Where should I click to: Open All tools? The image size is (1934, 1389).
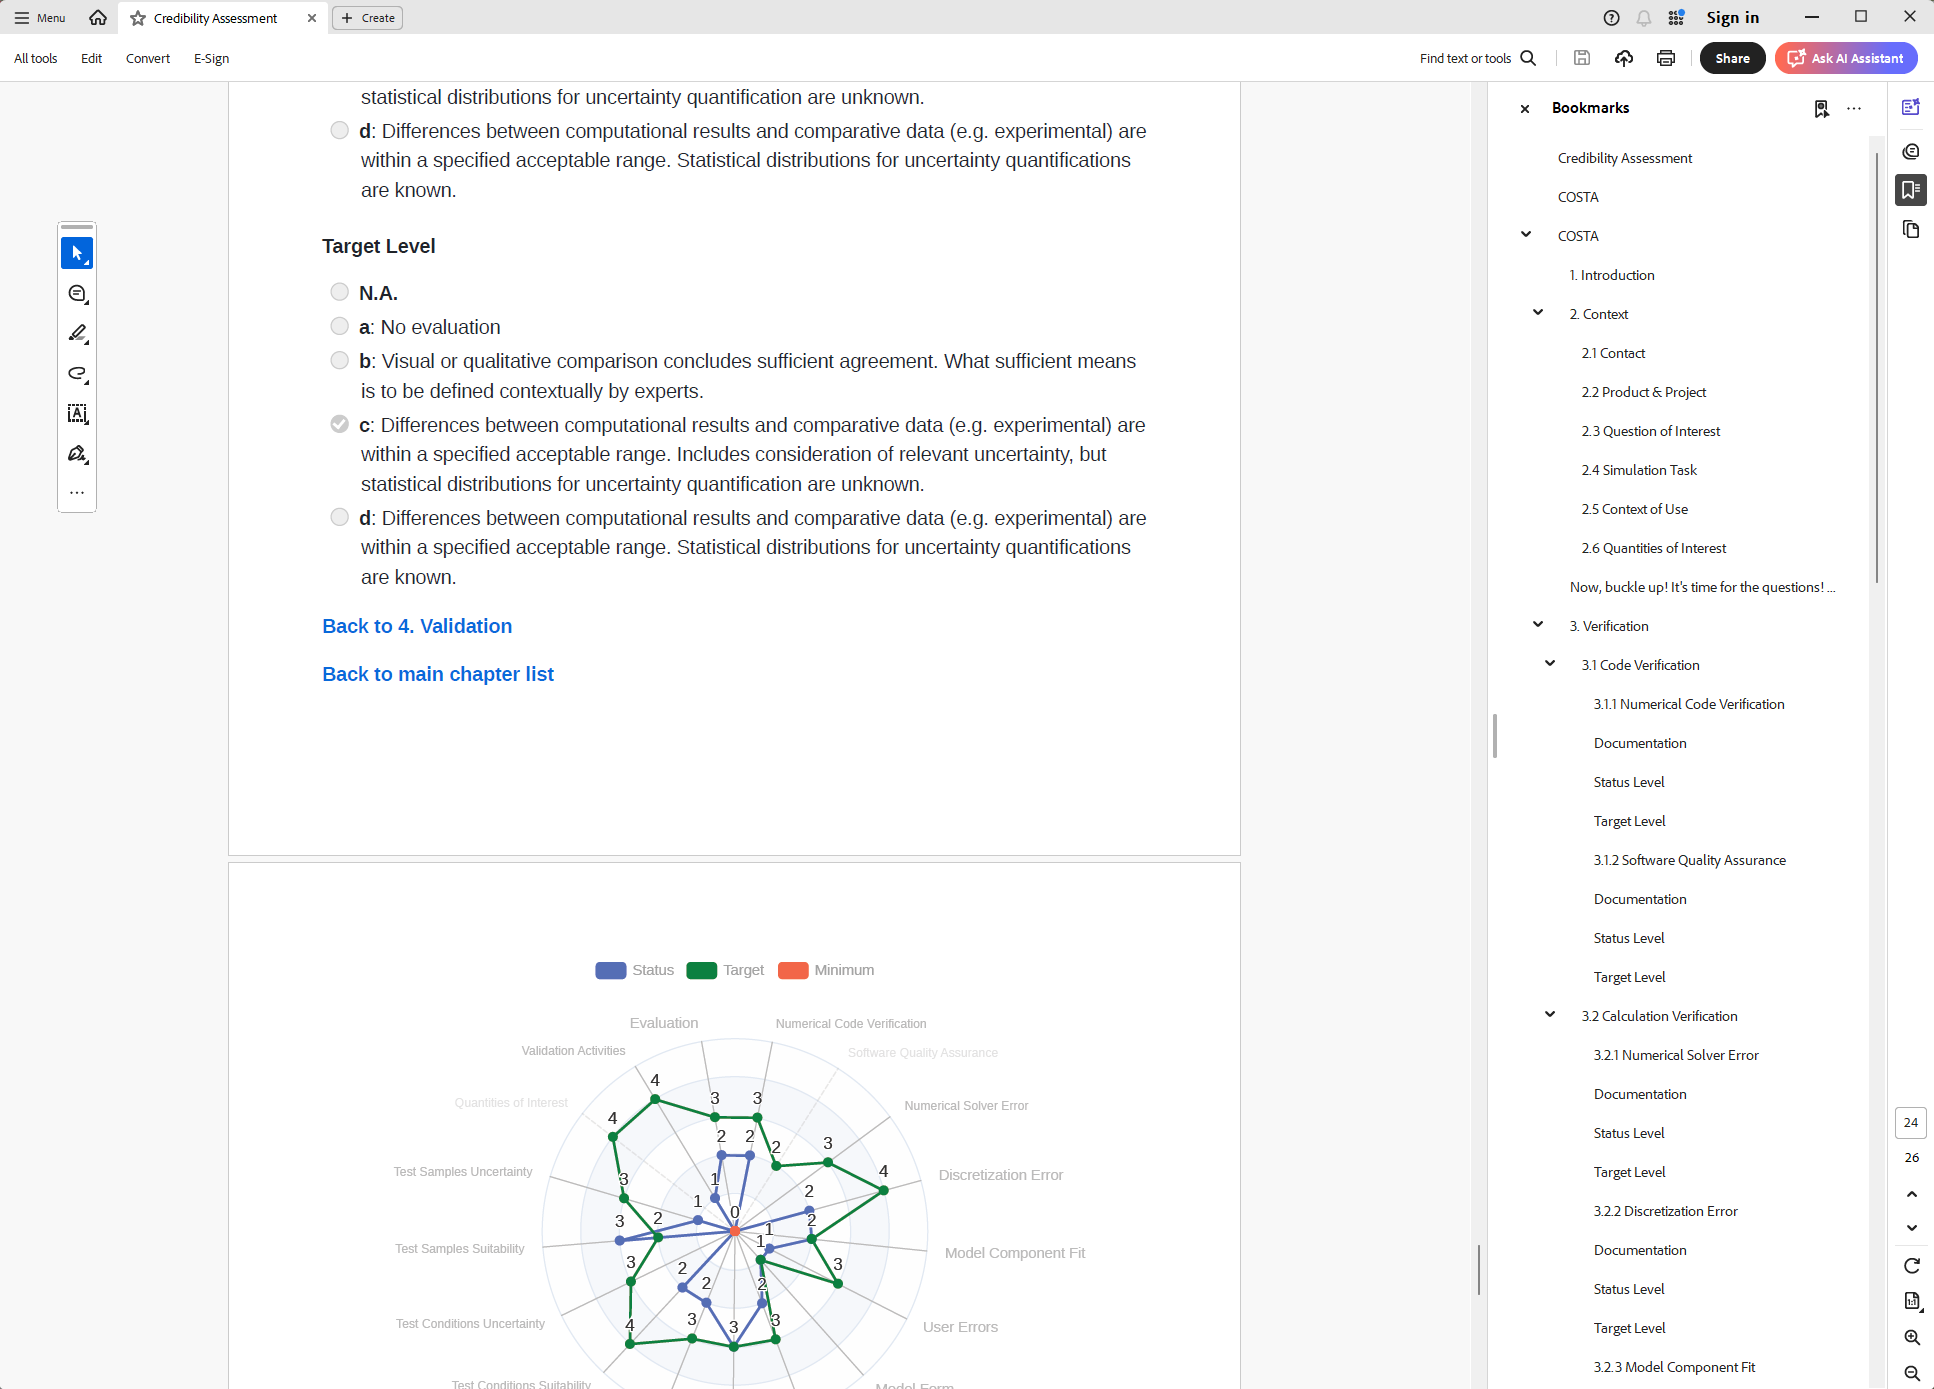tap(35, 58)
